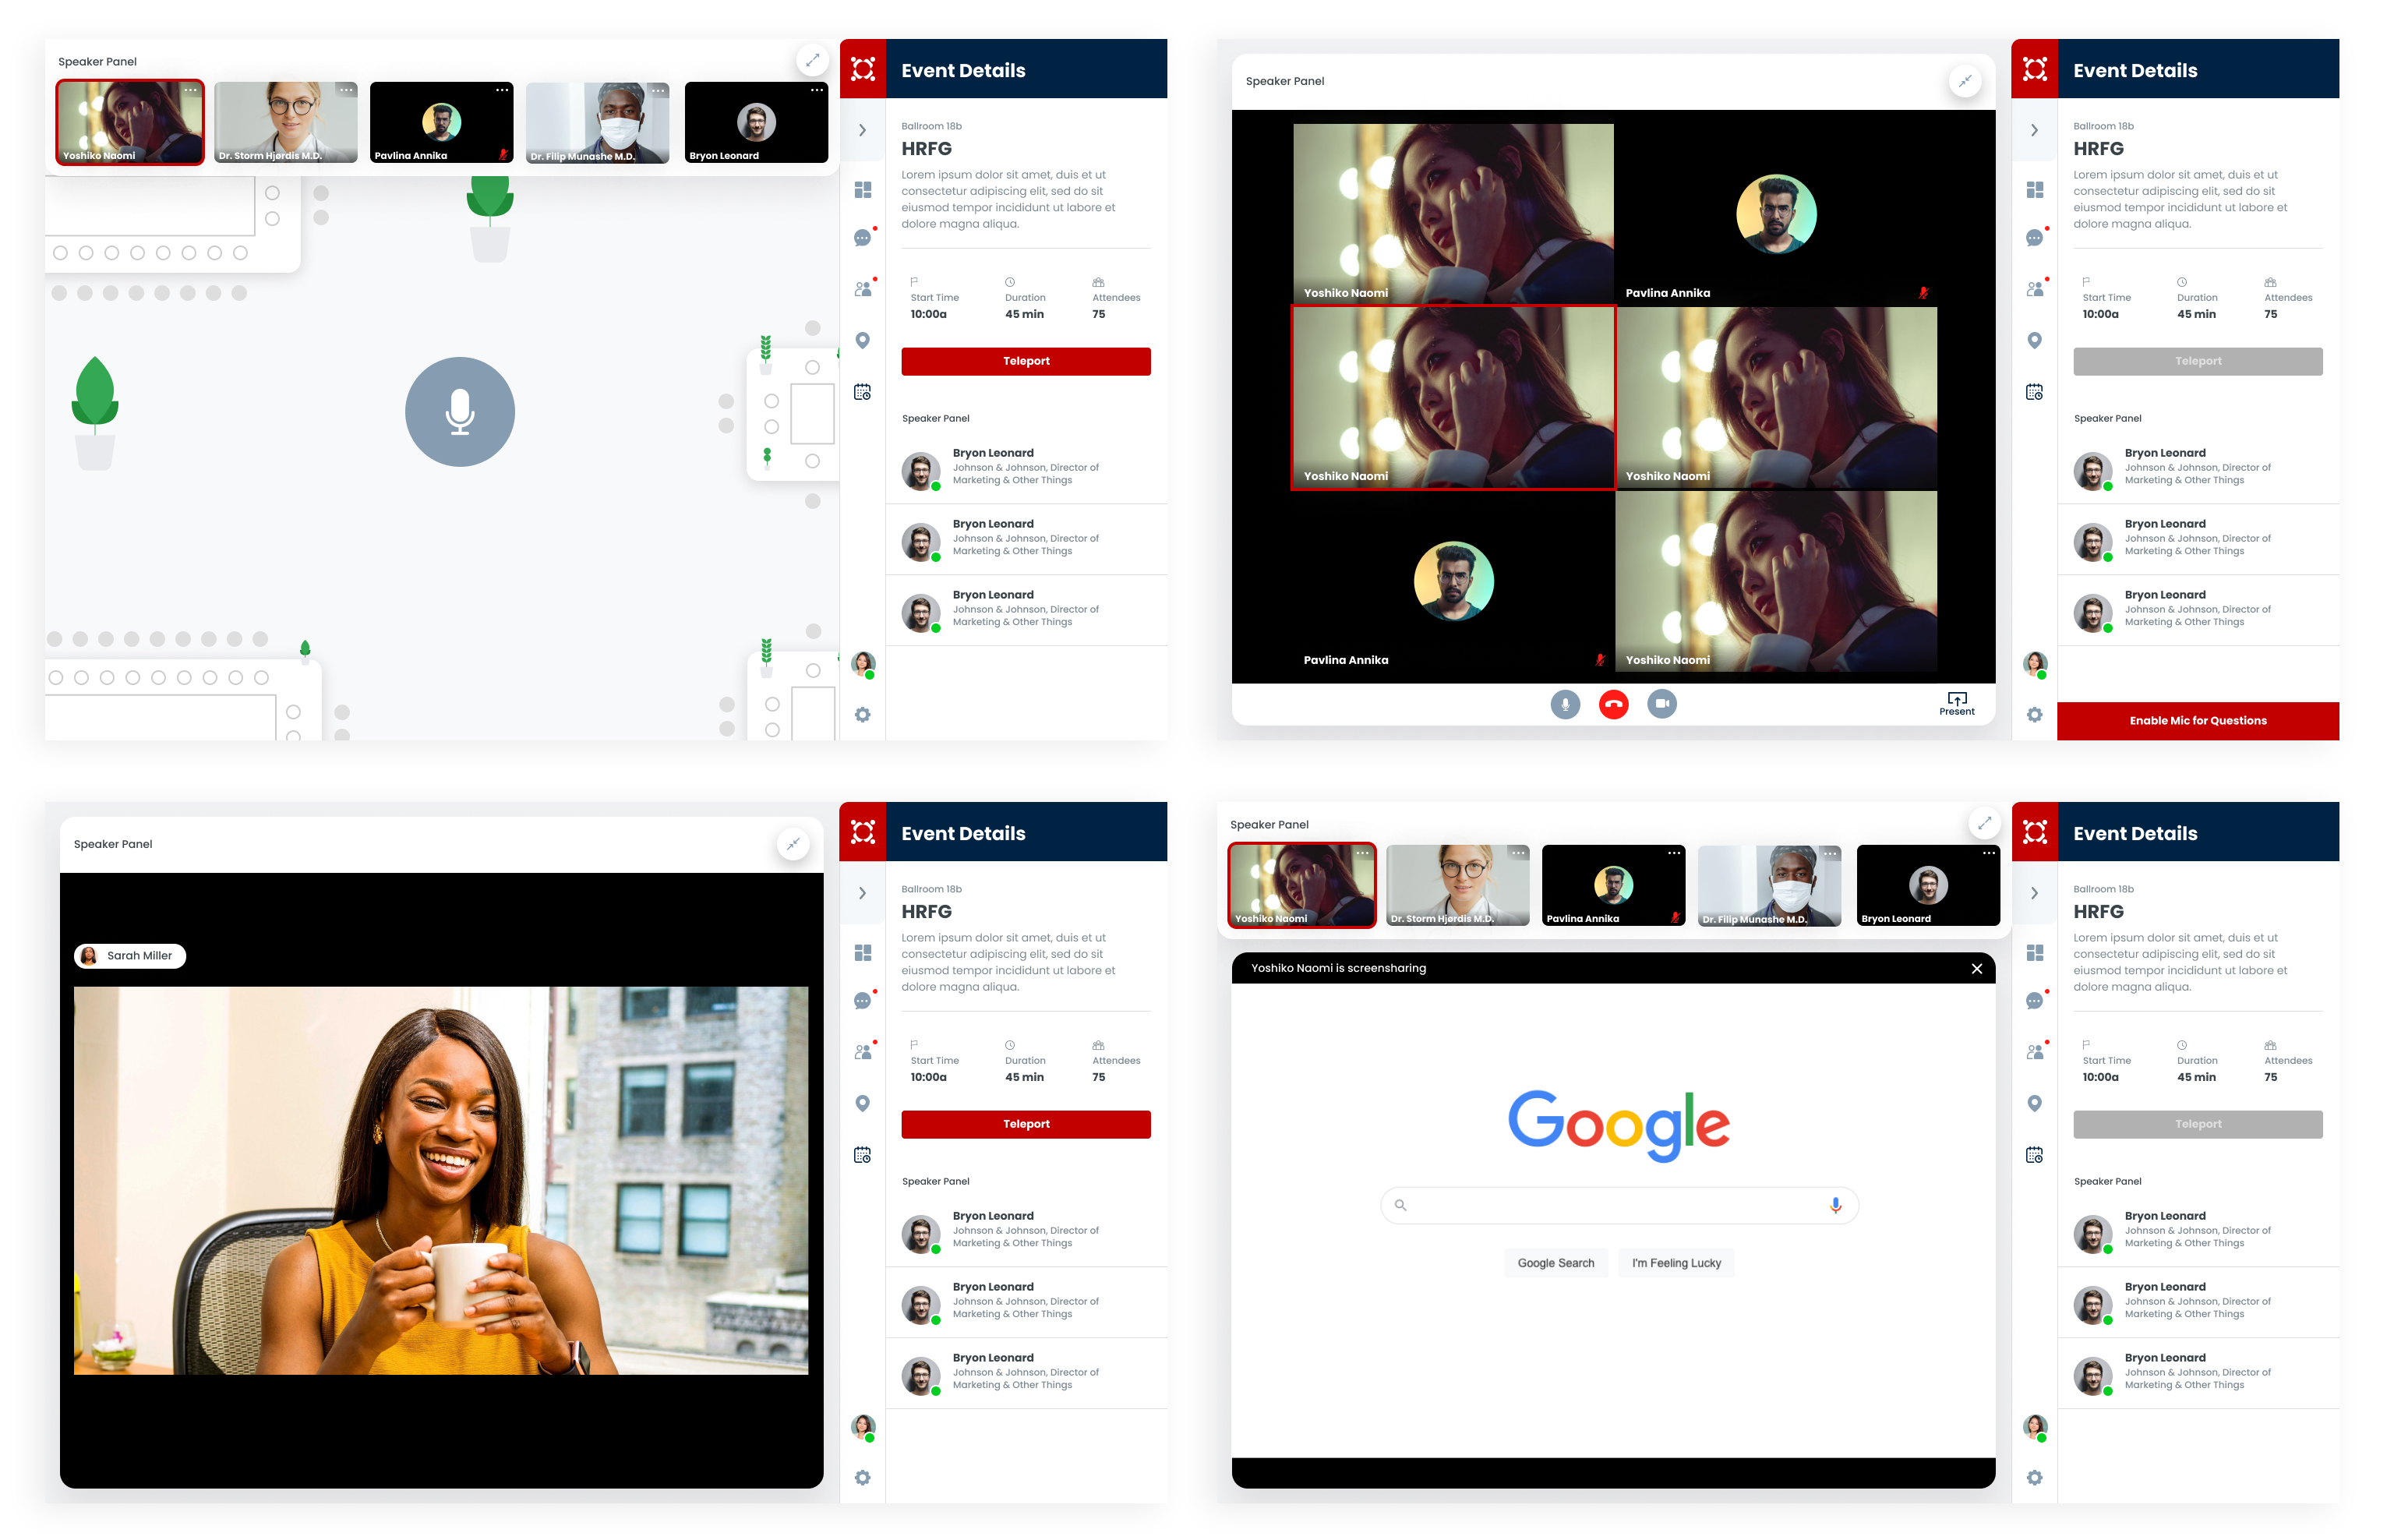Click user avatar in bottom-right sidebar

[x=2034, y=1427]
